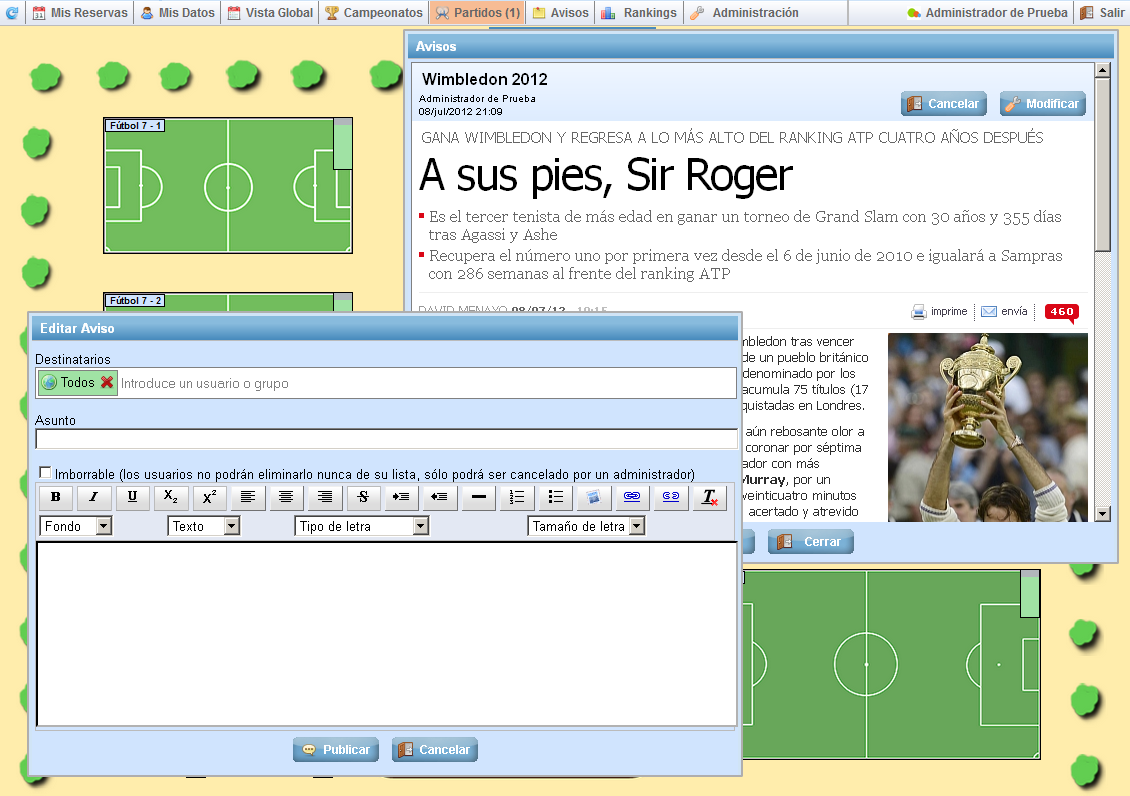
Task: Open the Partidos (1) menu
Action: coord(478,12)
